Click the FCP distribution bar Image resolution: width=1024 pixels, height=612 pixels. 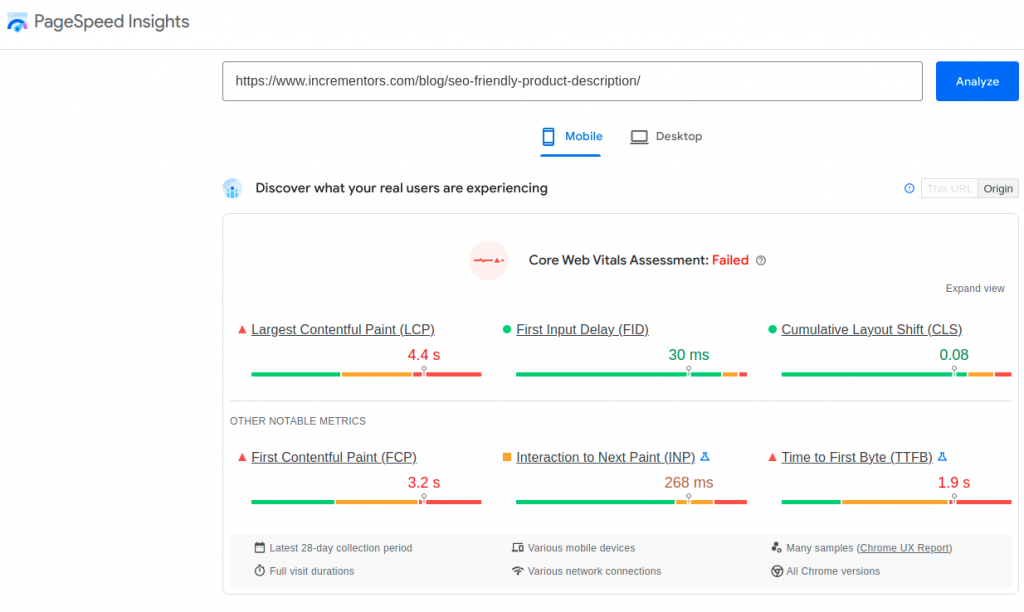[366, 502]
